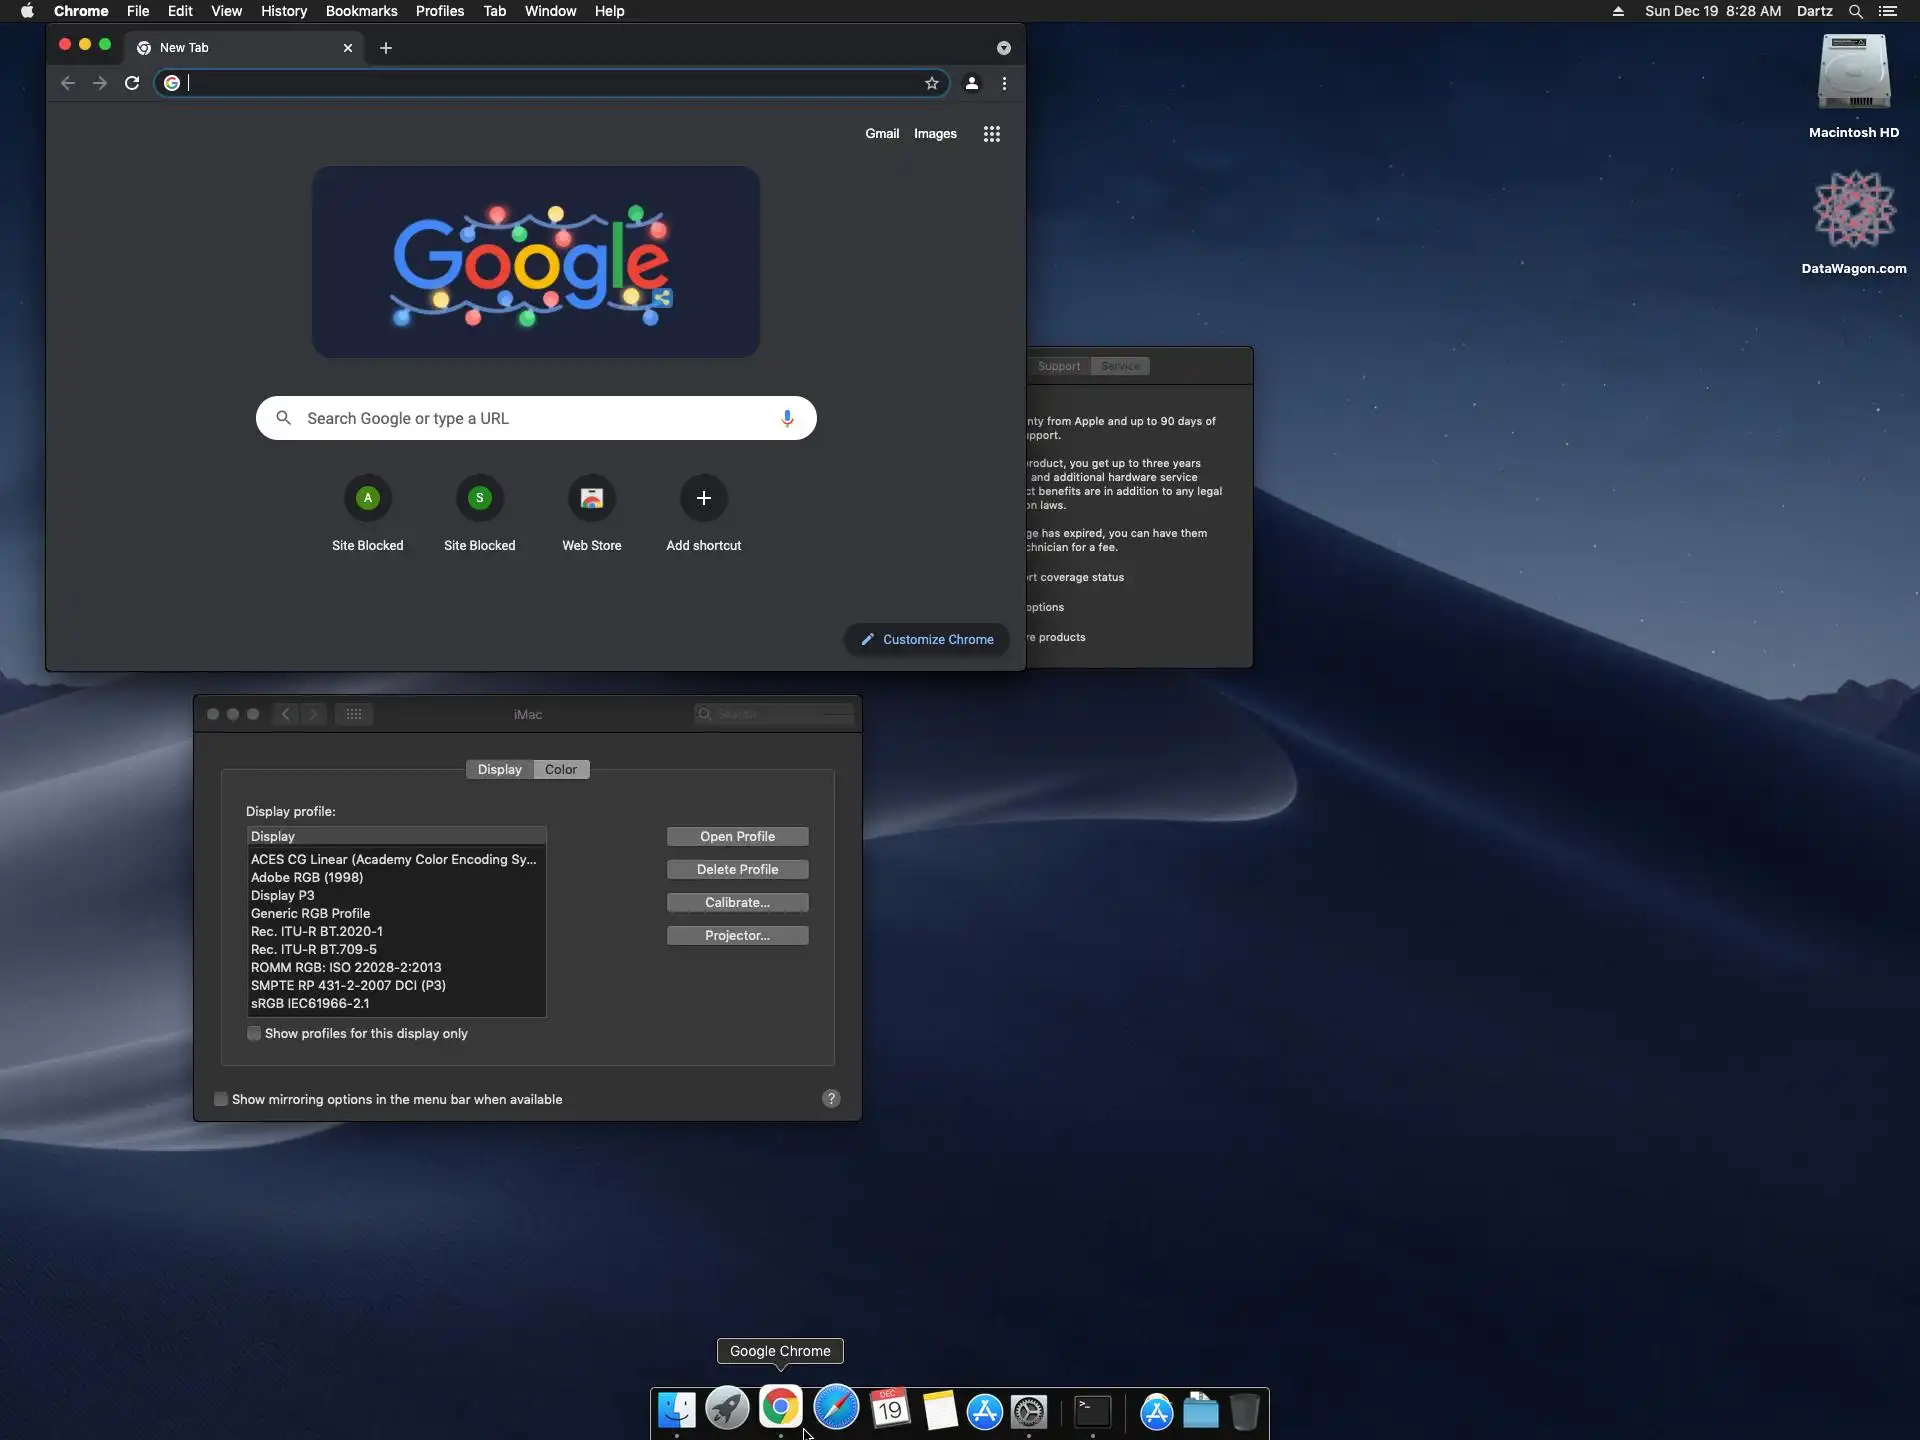The width and height of the screenshot is (1920, 1440).
Task: Click the Calibrate... button
Action: (737, 902)
